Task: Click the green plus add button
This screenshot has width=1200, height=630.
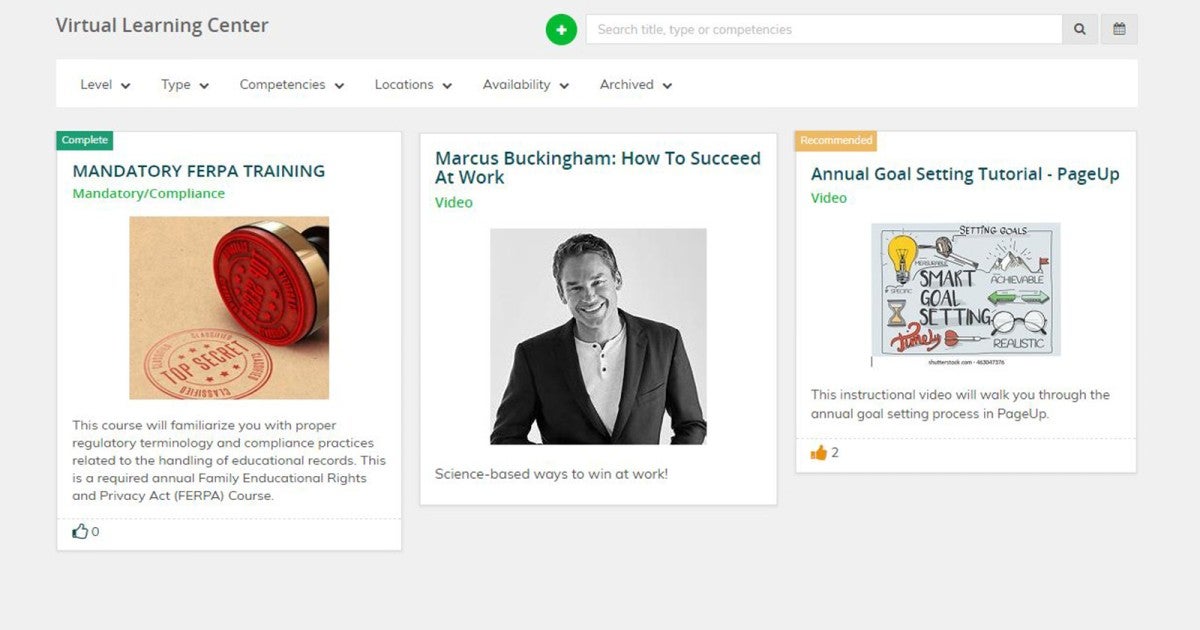Action: click(x=561, y=30)
